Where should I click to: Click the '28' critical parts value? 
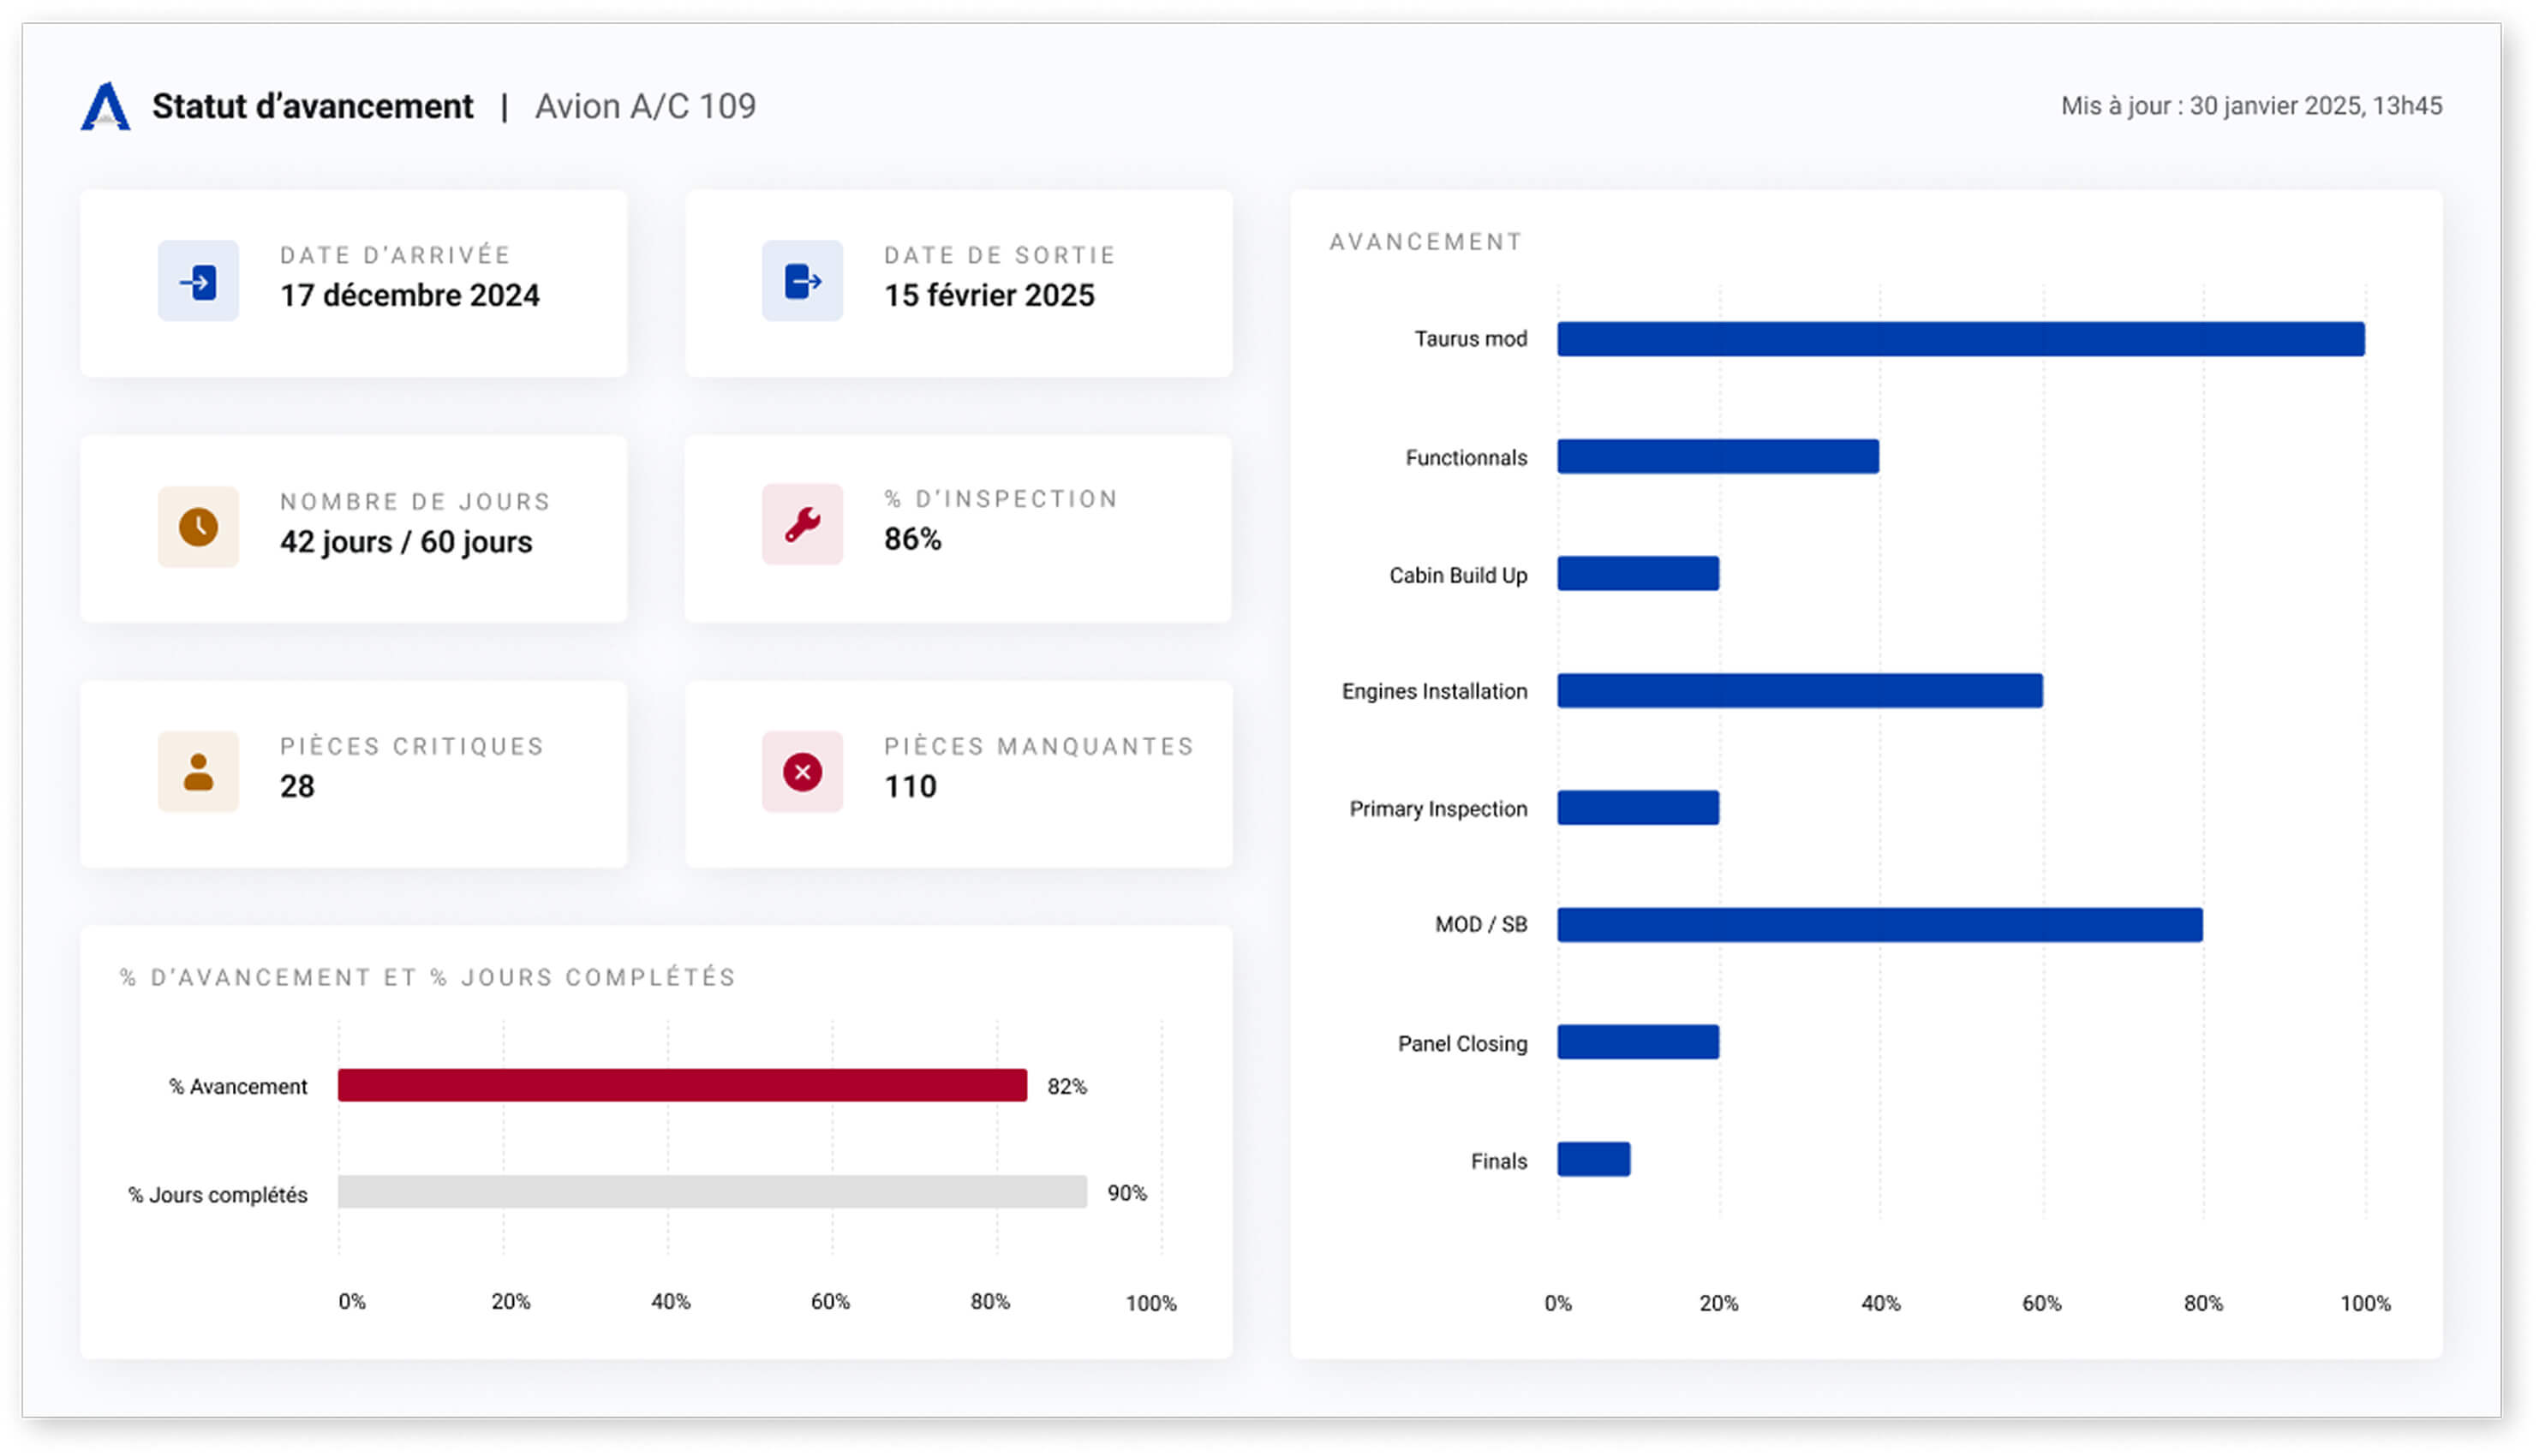click(297, 787)
